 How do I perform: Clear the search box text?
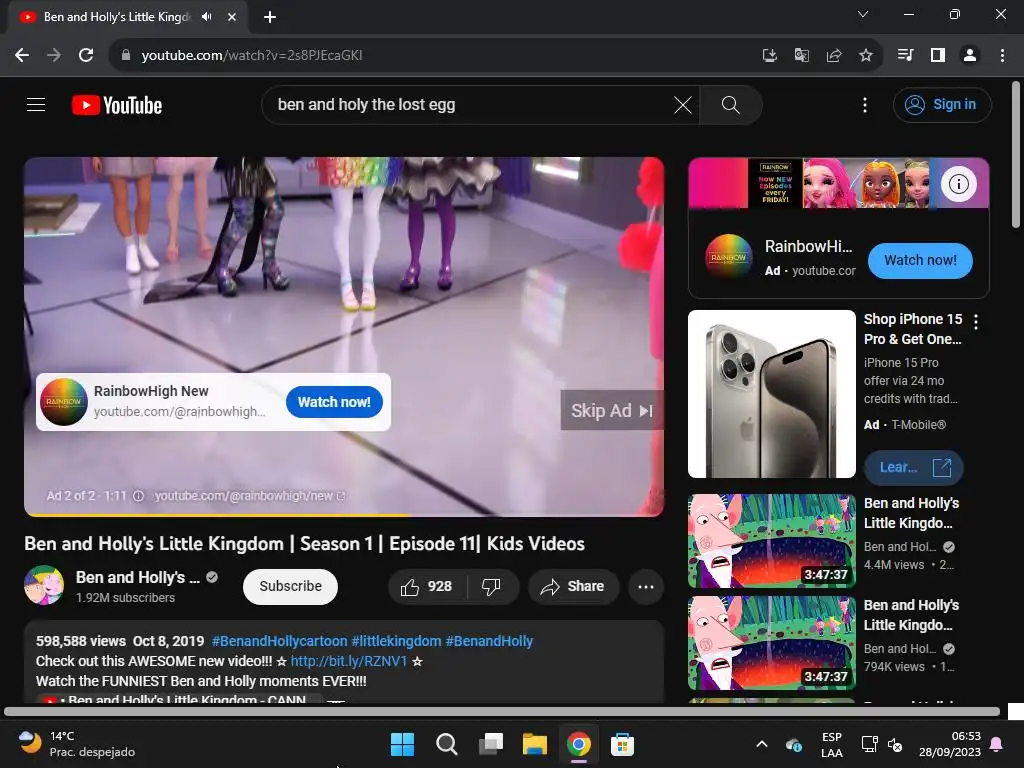(682, 105)
